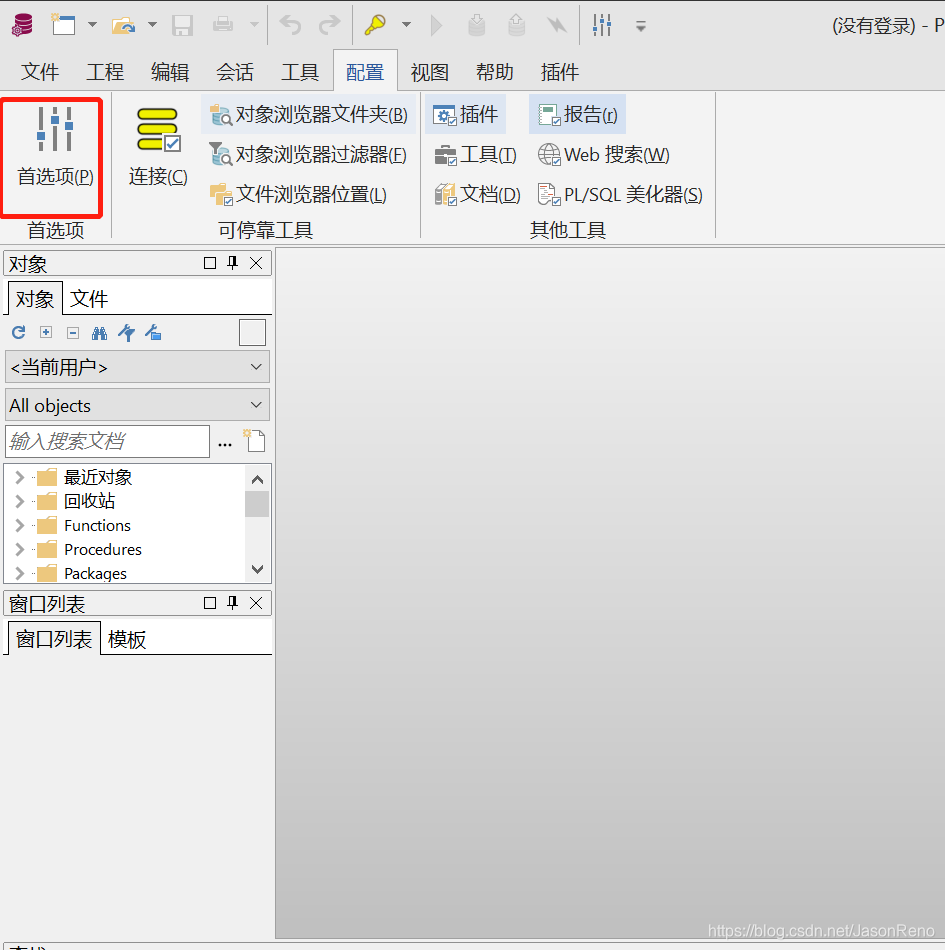Viewport: 945px width, 950px height.
Task: Click the Break lightning icon
Action: [557, 25]
